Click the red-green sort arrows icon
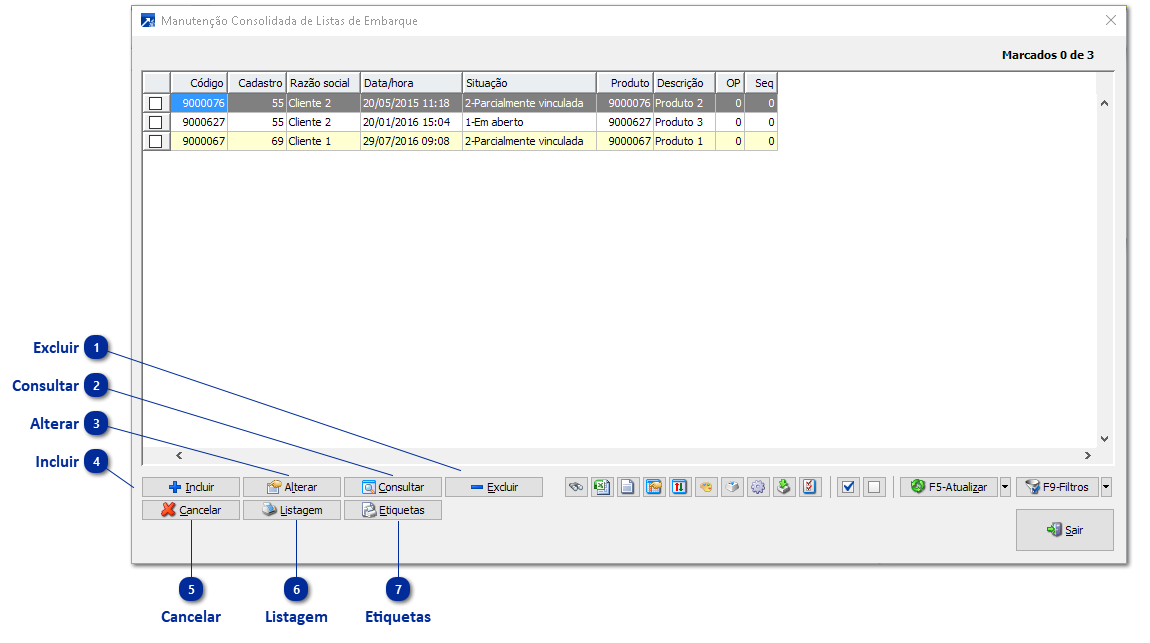The width and height of the screenshot is (1150, 643). point(680,487)
